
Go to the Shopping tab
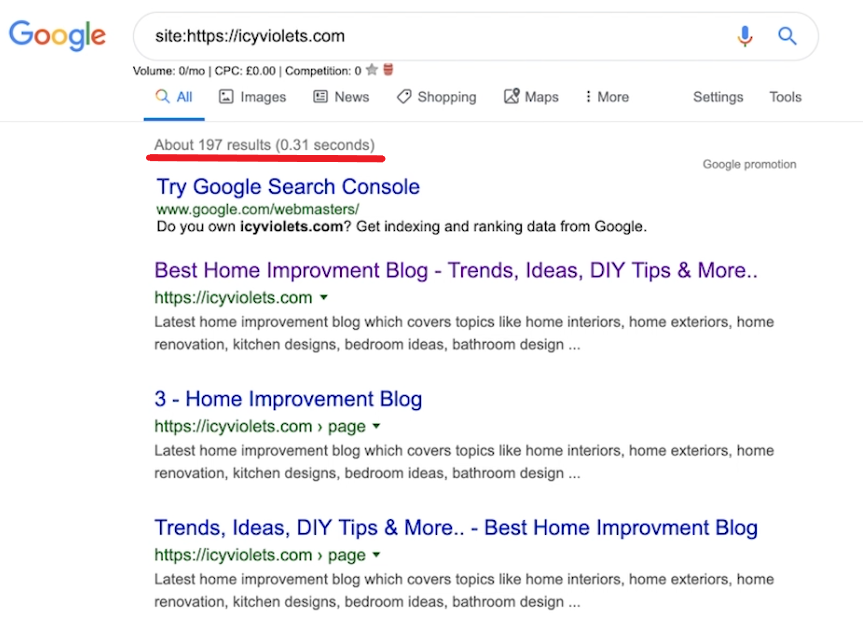click(x=436, y=97)
